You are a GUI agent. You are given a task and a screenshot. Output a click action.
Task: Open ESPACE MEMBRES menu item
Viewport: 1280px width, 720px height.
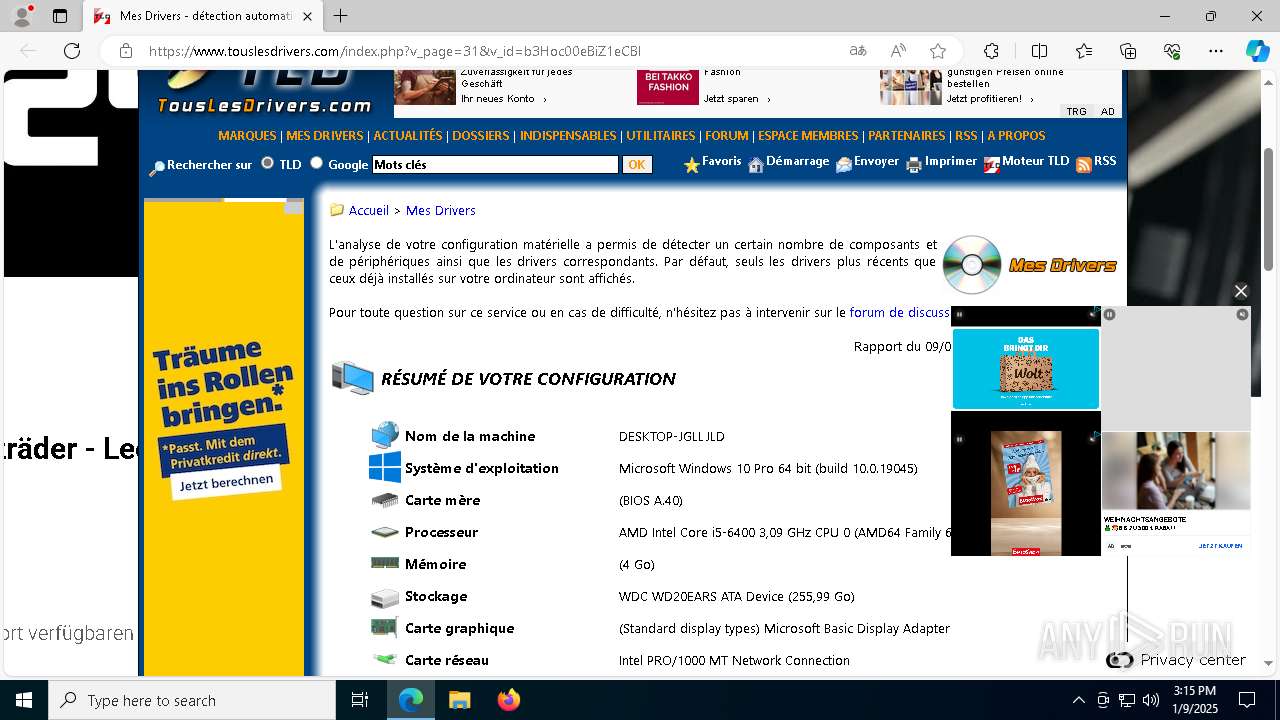[x=808, y=136]
